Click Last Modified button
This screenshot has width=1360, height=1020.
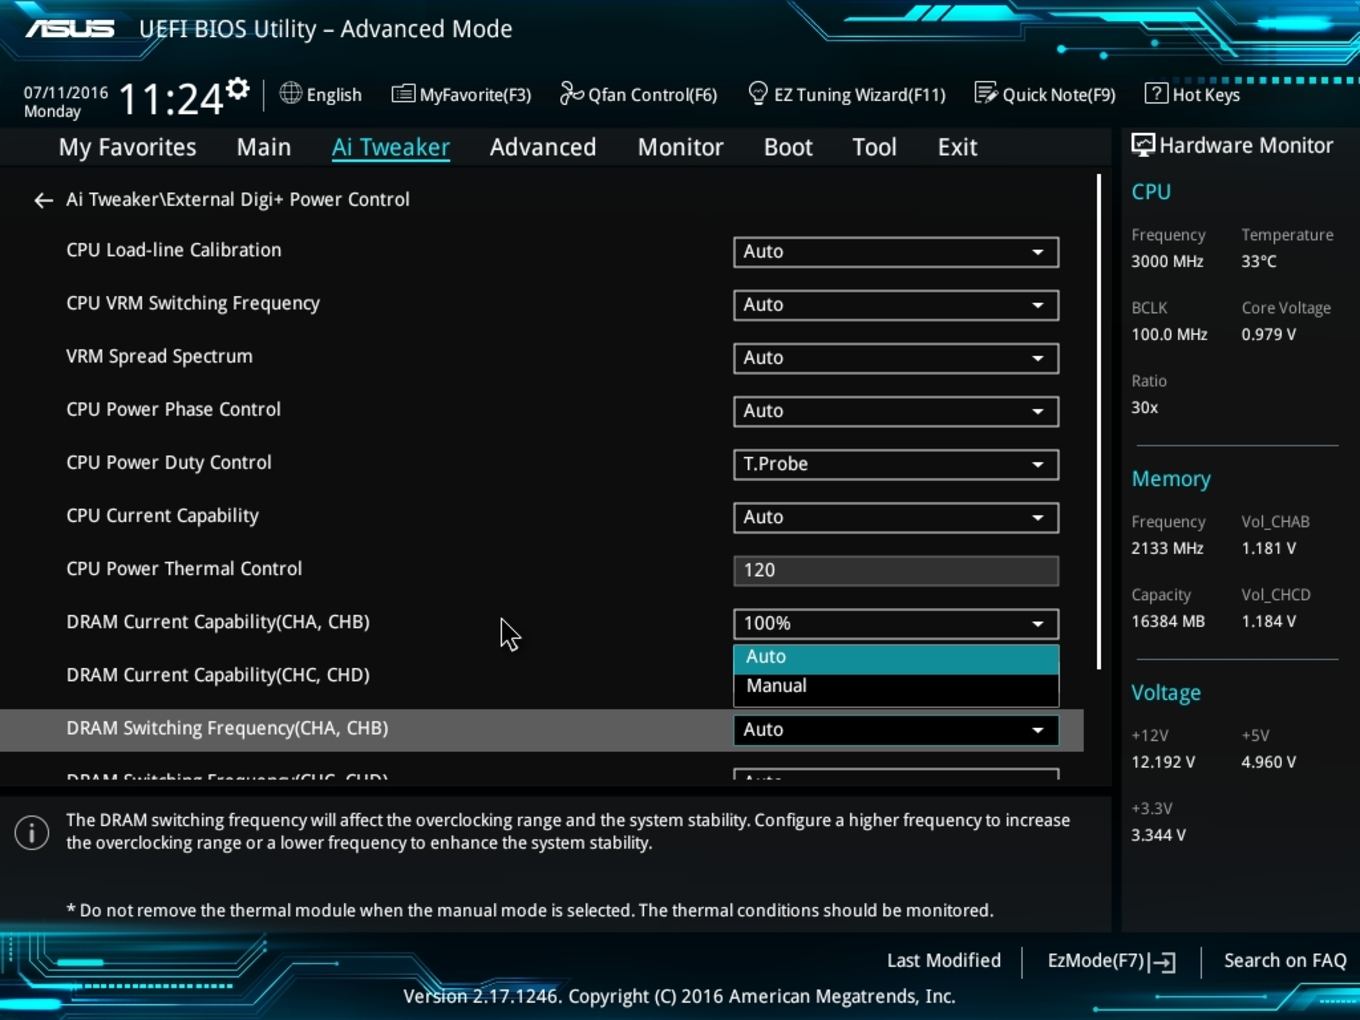(943, 961)
